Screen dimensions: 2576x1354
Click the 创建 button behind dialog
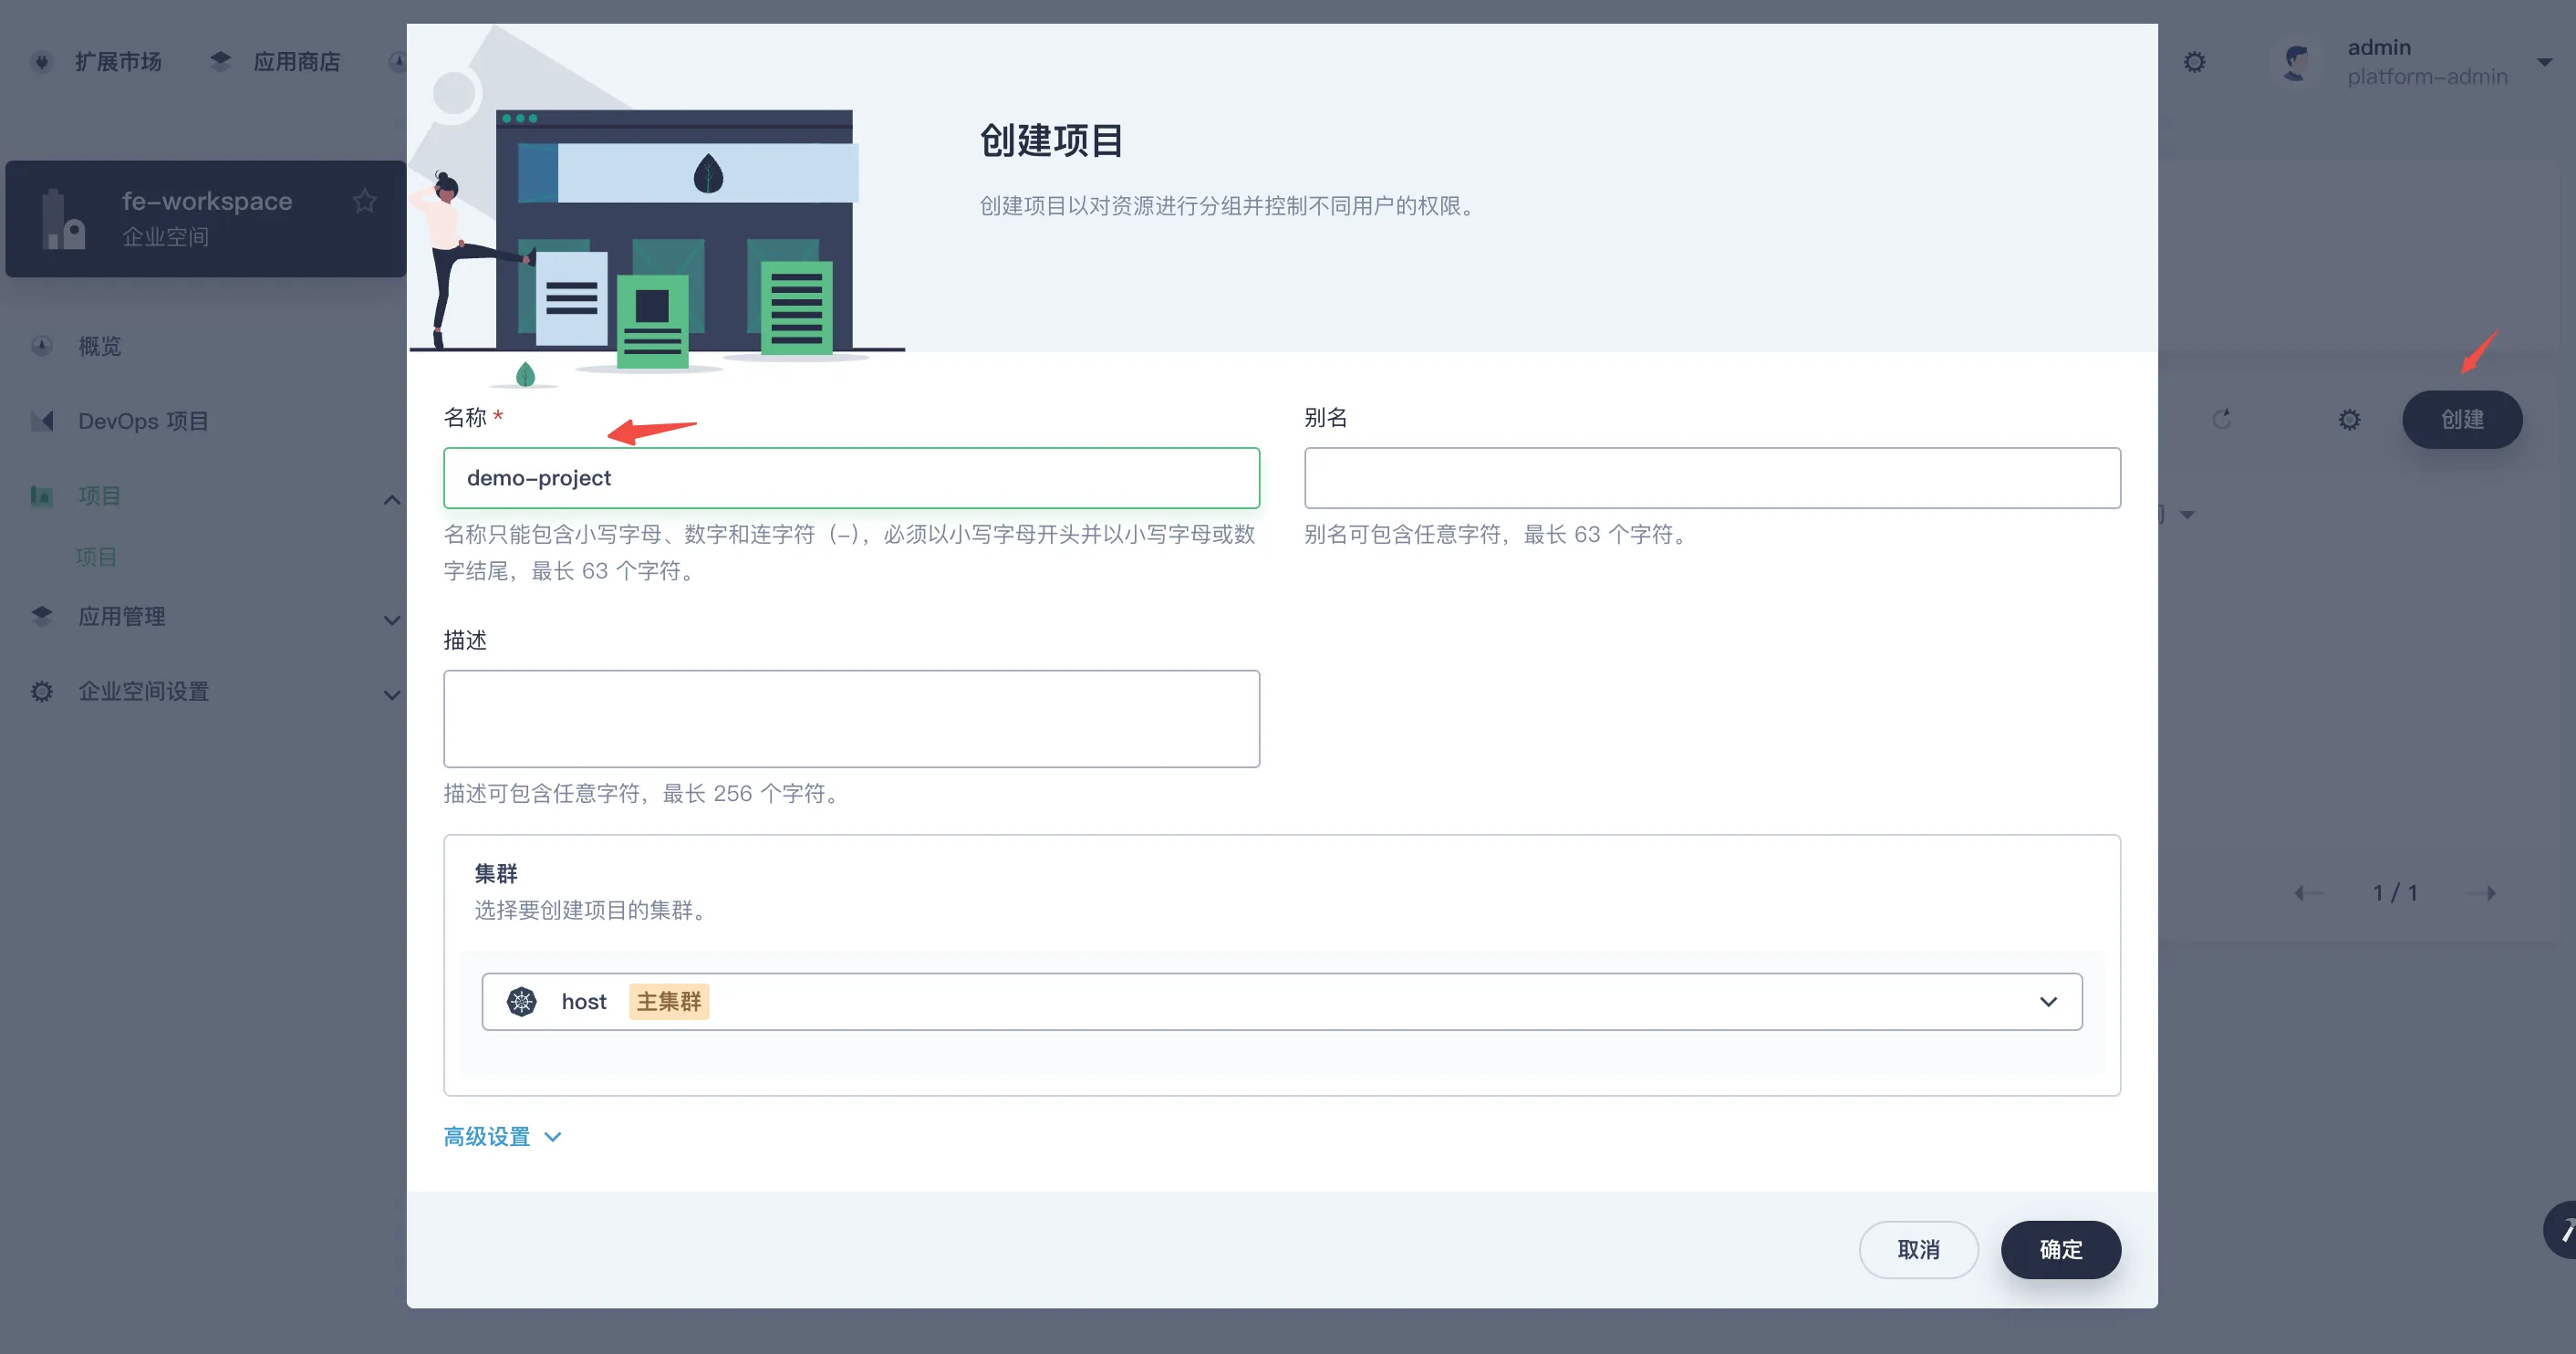2462,420
